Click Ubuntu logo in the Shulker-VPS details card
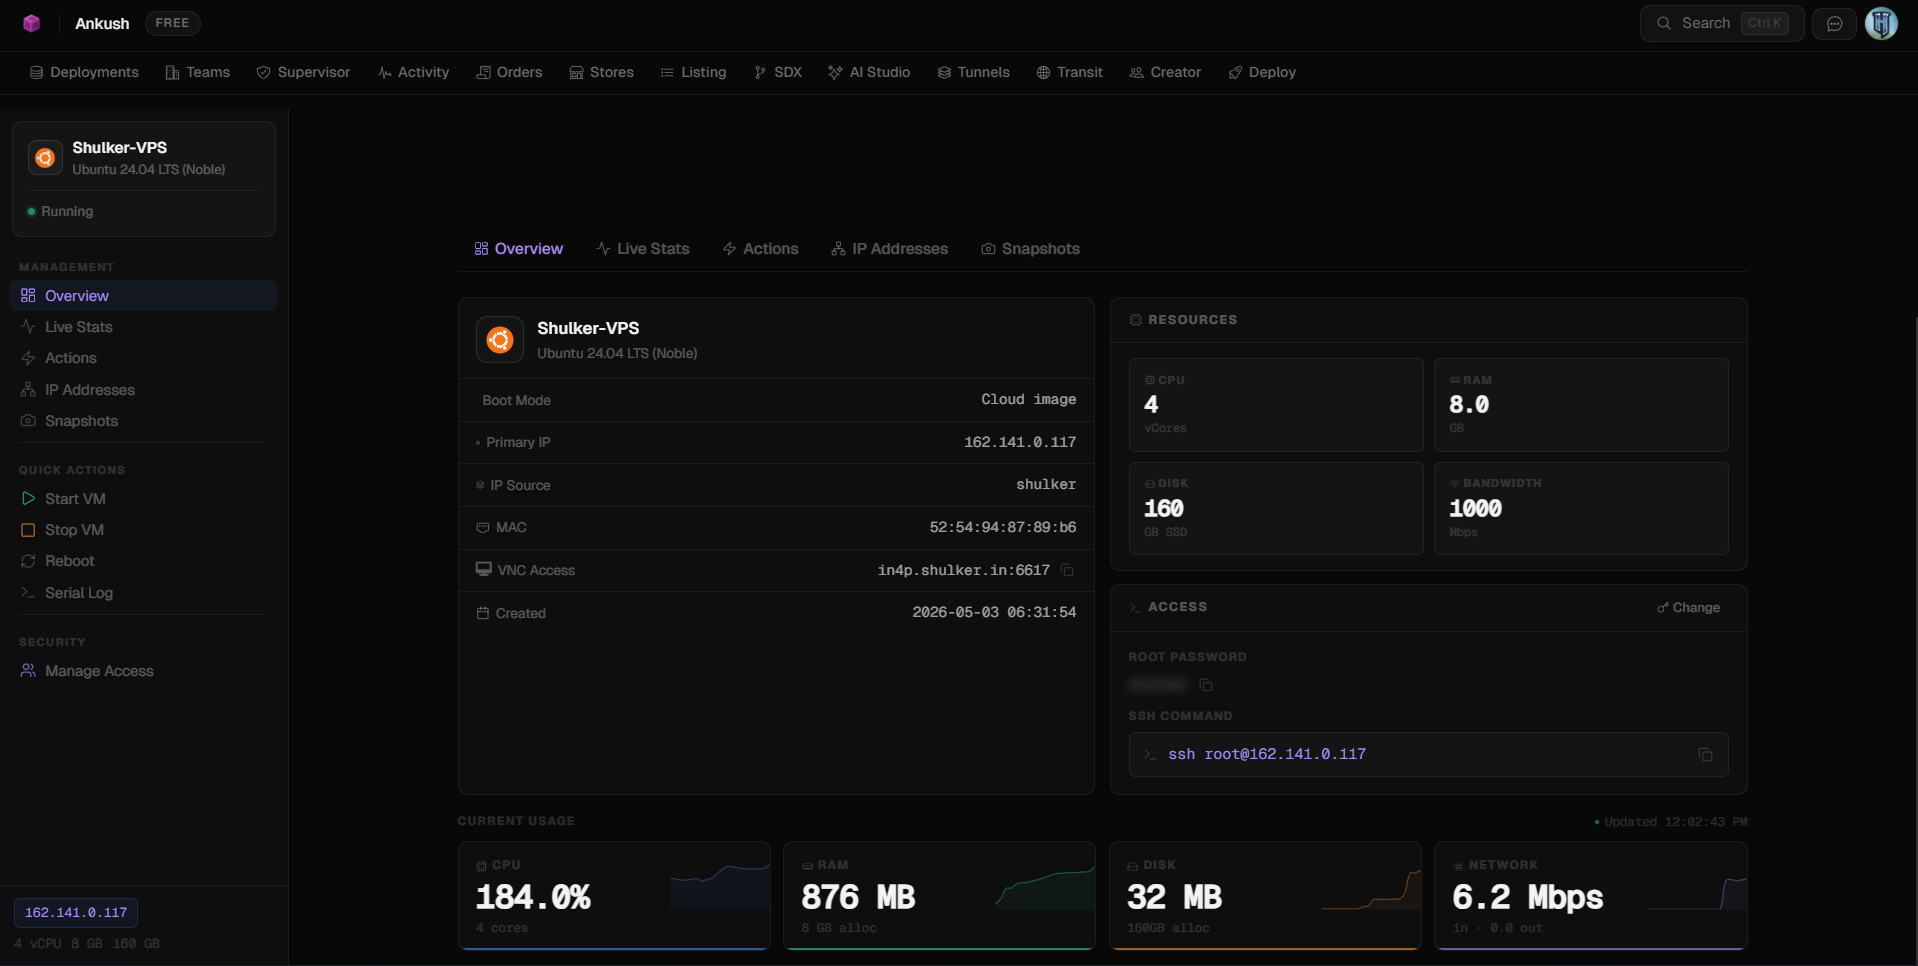The height and width of the screenshot is (966, 1918). pos(500,340)
